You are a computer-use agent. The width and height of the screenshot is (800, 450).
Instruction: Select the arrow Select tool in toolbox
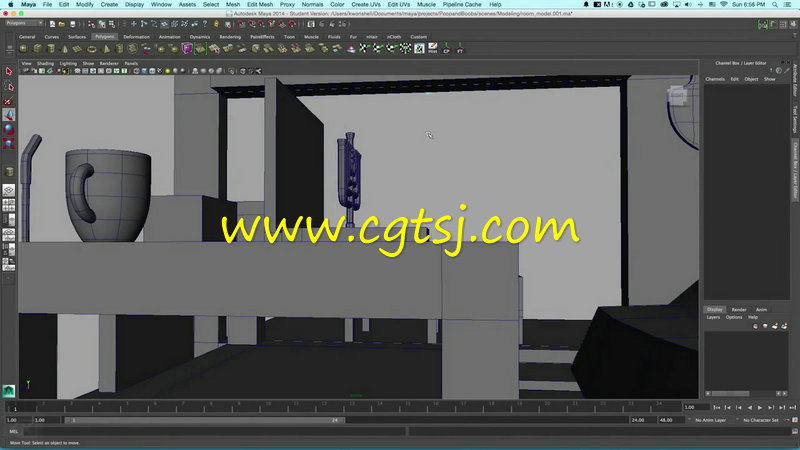pyautogui.click(x=9, y=71)
